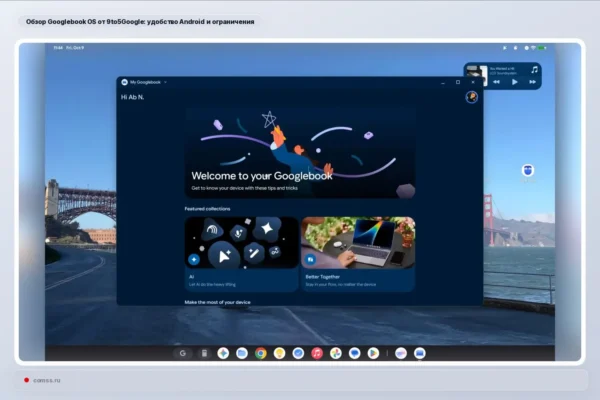Expand the My Googlebook title dropdown arrow
The image size is (600, 400).
coord(165,82)
